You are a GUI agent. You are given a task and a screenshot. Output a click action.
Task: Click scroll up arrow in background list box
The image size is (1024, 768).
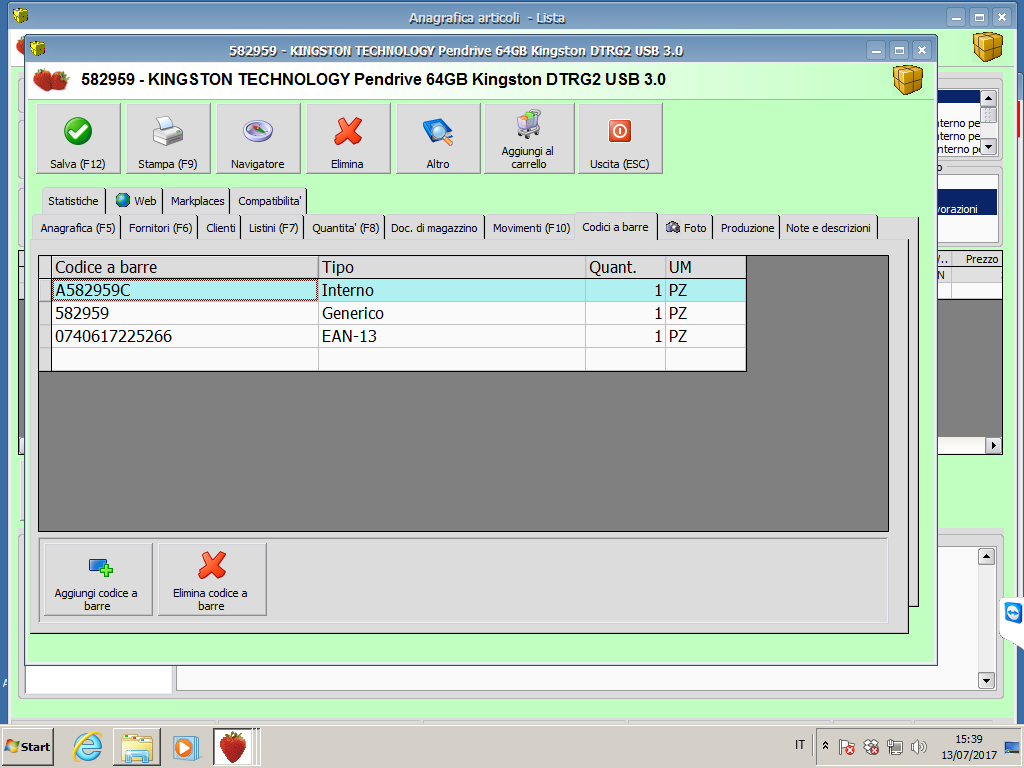989,99
